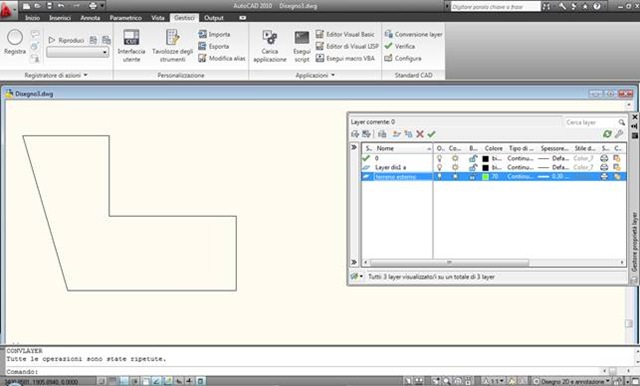640x386 pixels.
Task: Click the Plot printer icon in quick access toolbar
Action: (x=93, y=6)
